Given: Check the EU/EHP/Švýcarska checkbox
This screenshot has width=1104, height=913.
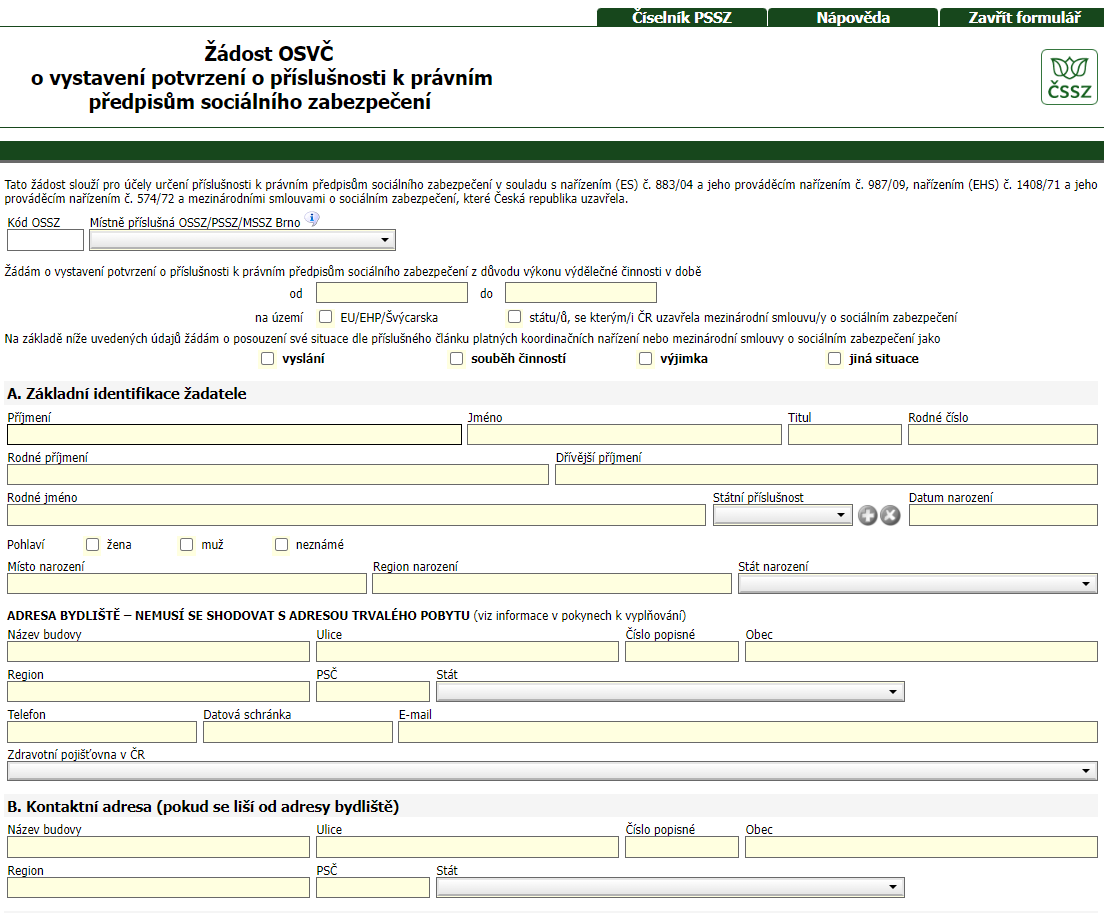Looking at the screenshot, I should click(x=326, y=317).
